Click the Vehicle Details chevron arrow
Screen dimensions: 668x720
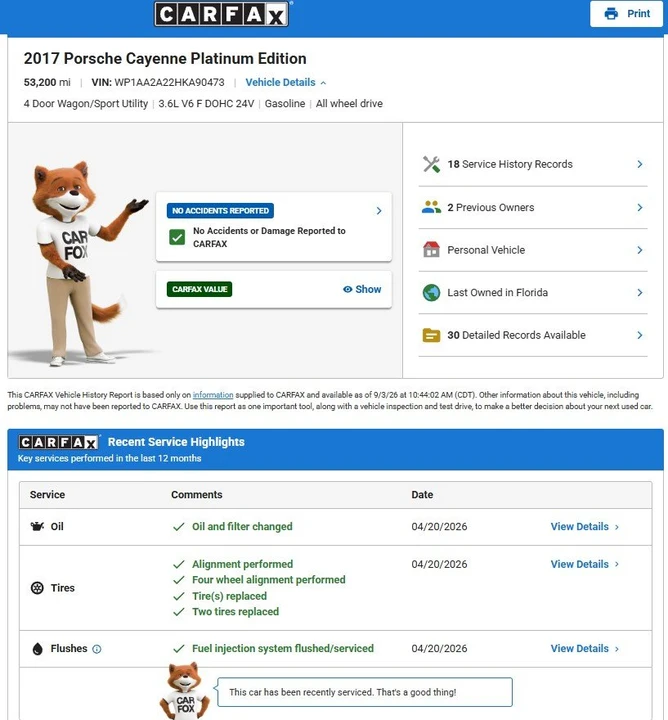click(x=323, y=83)
